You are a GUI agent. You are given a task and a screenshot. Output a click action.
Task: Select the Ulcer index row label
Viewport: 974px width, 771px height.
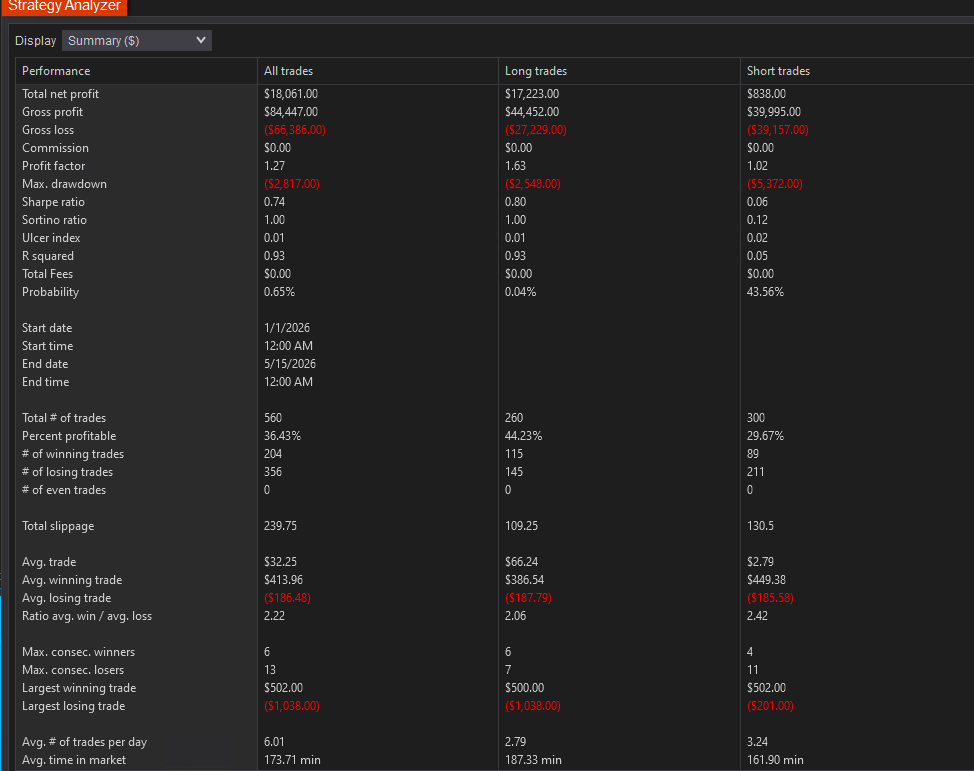(x=51, y=238)
